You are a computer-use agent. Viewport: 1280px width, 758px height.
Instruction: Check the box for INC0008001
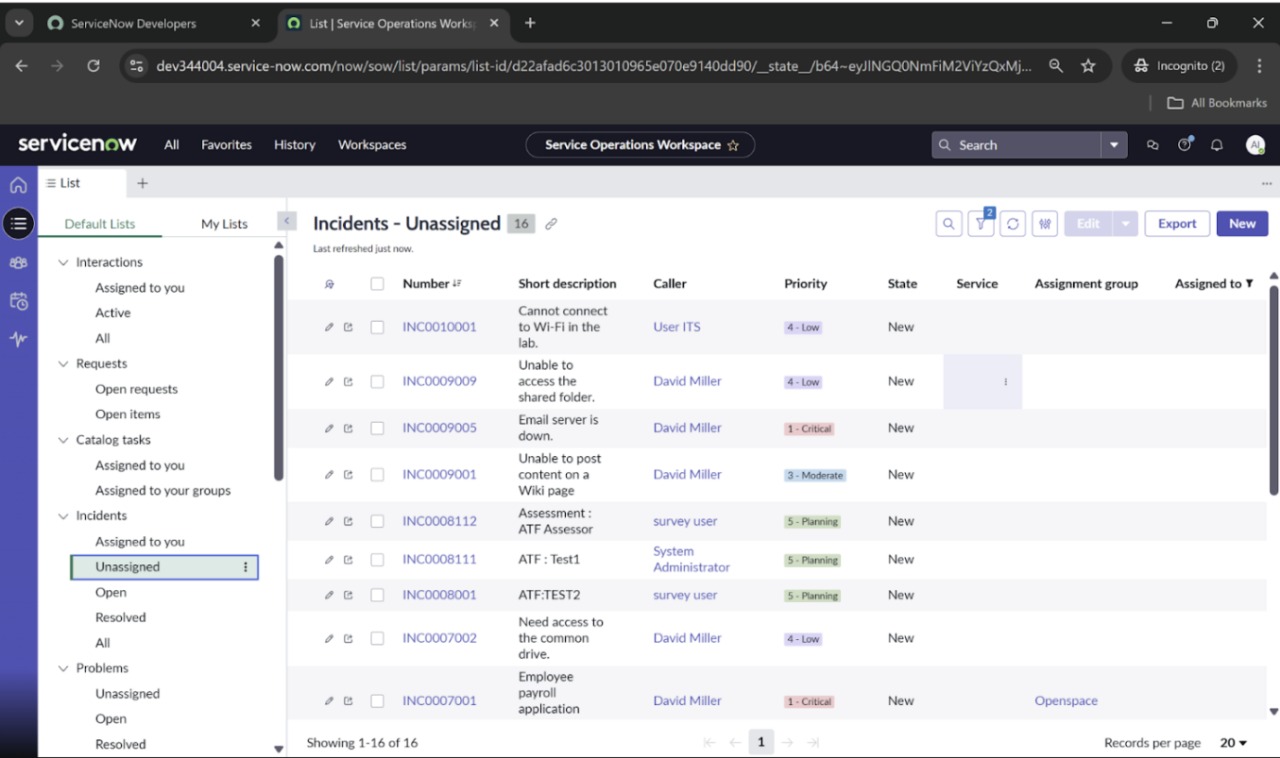click(x=377, y=595)
